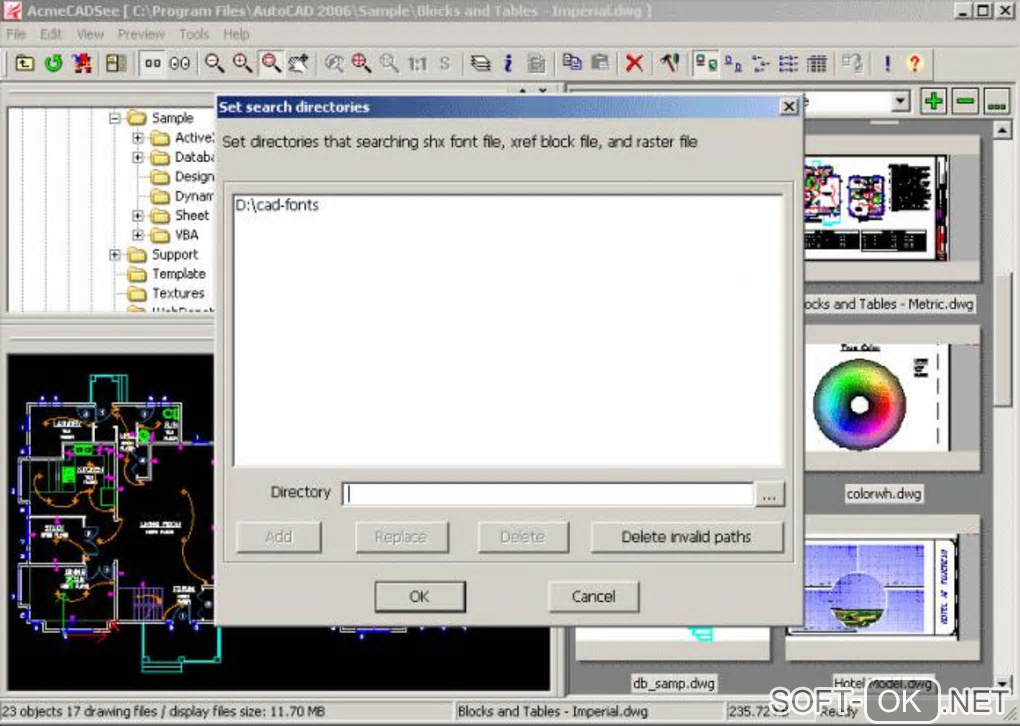
Task: Switch to details list view icon
Action: click(788, 63)
